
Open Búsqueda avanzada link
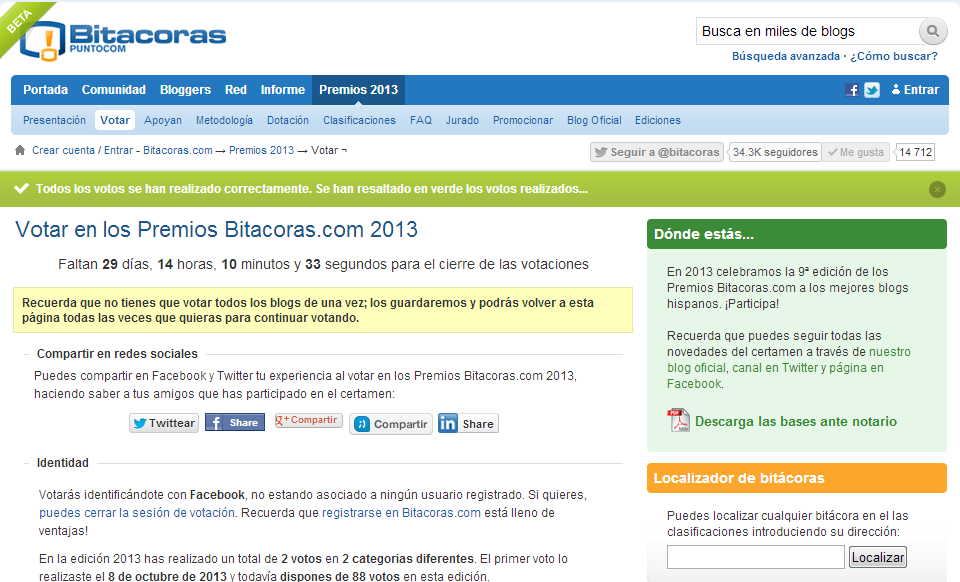[x=786, y=56]
